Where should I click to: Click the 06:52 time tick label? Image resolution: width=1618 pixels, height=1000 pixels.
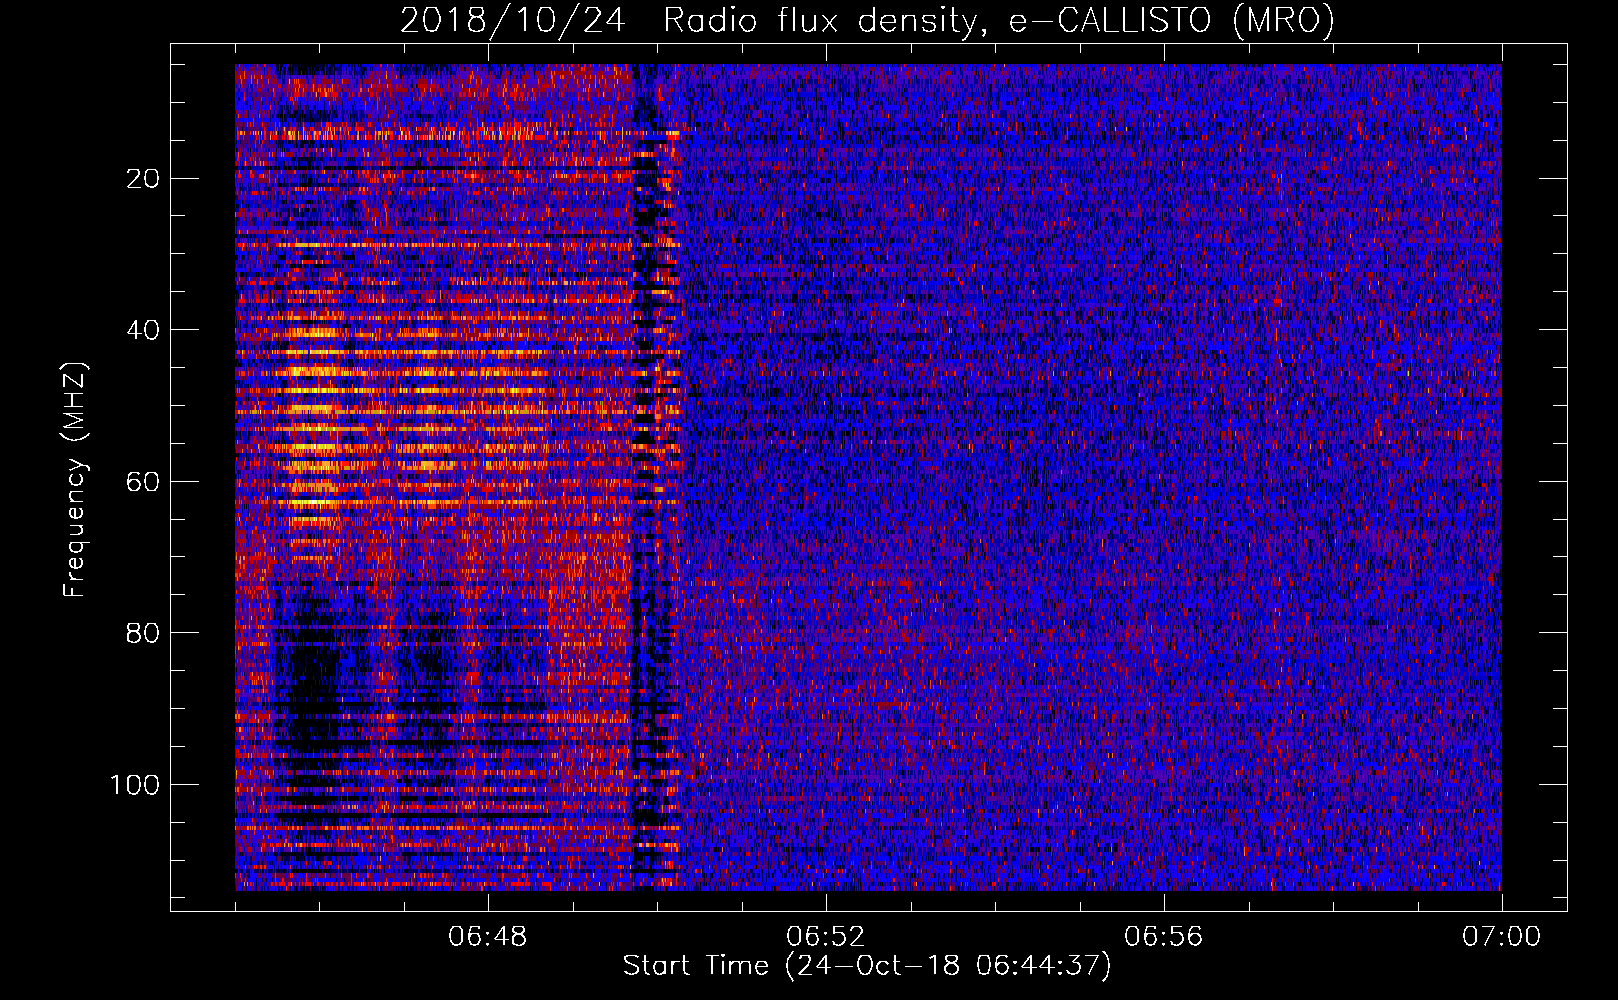[x=825, y=937]
